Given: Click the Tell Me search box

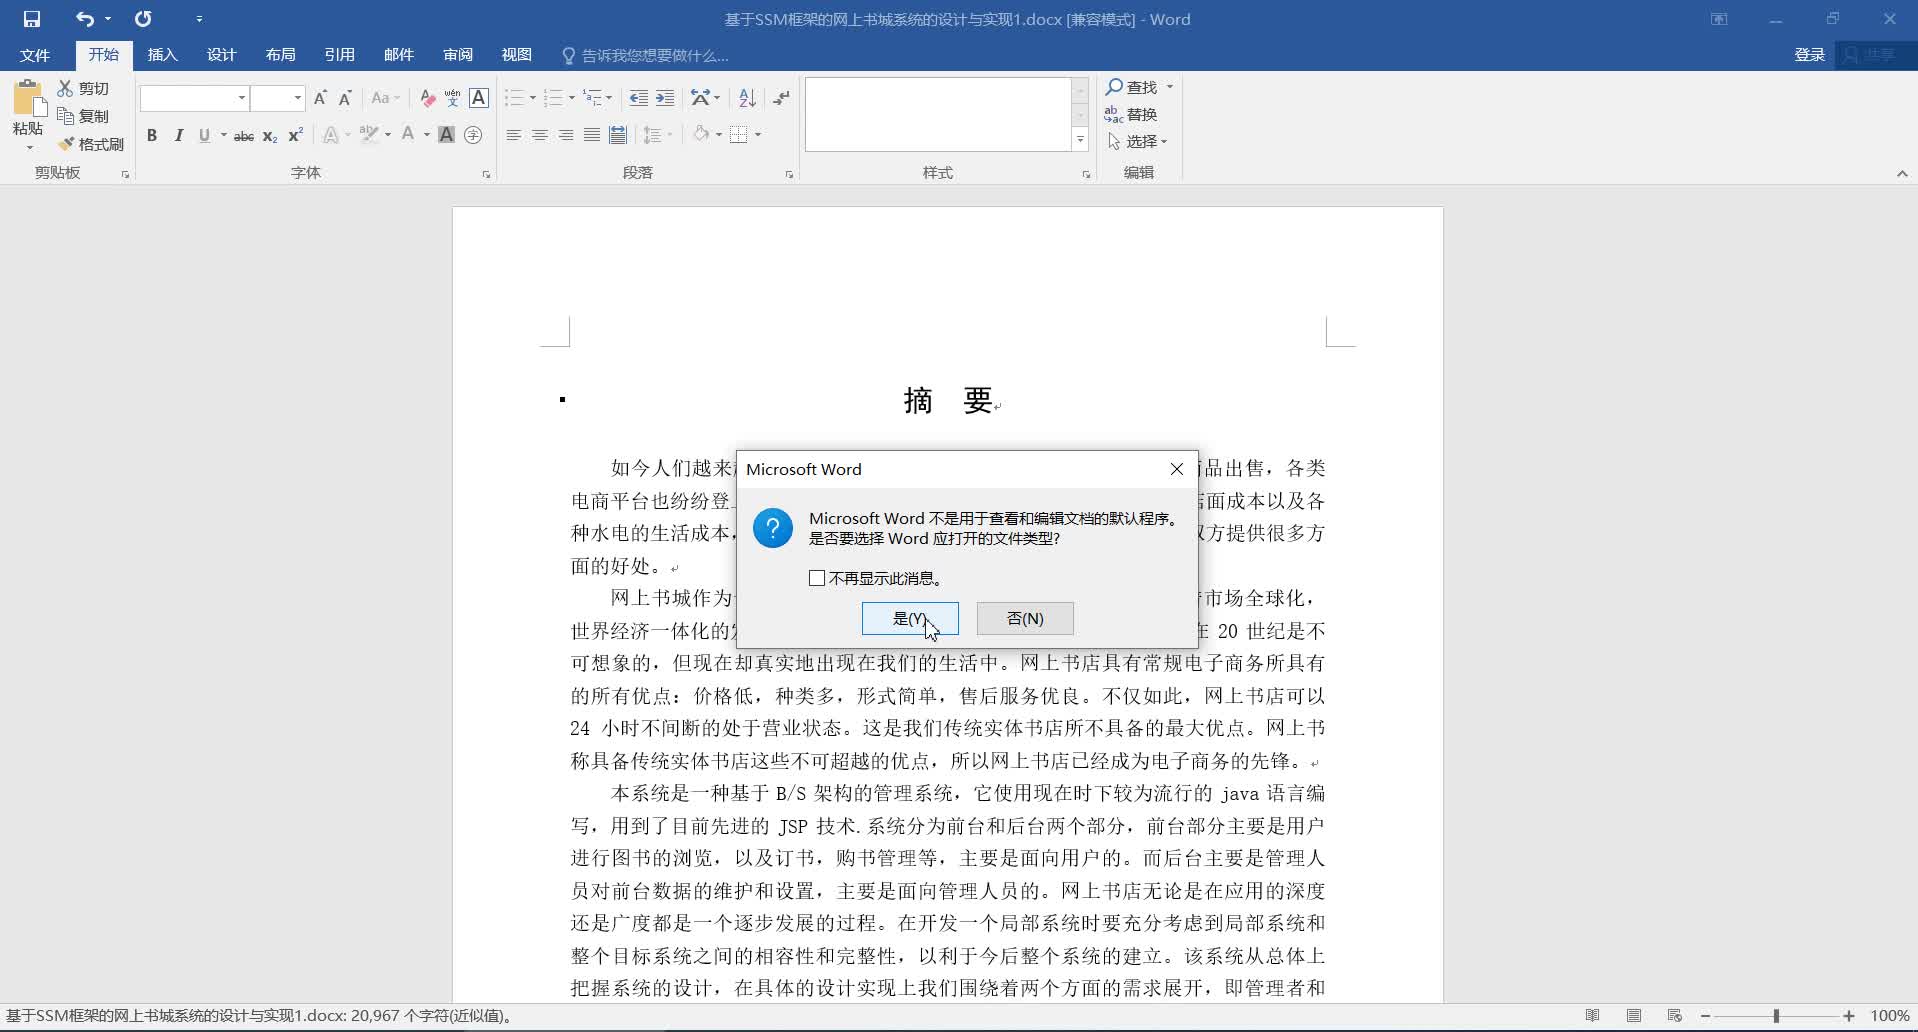Looking at the screenshot, I should tap(646, 55).
